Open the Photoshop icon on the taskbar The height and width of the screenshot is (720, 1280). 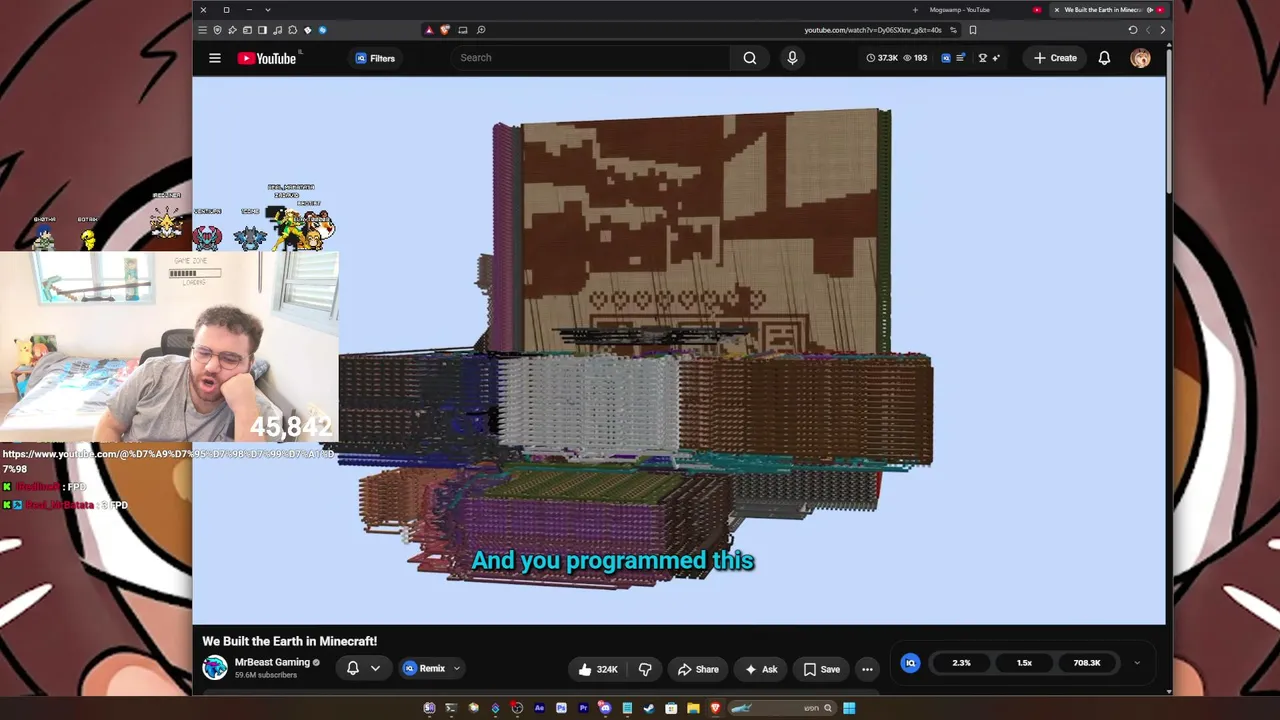click(x=561, y=708)
